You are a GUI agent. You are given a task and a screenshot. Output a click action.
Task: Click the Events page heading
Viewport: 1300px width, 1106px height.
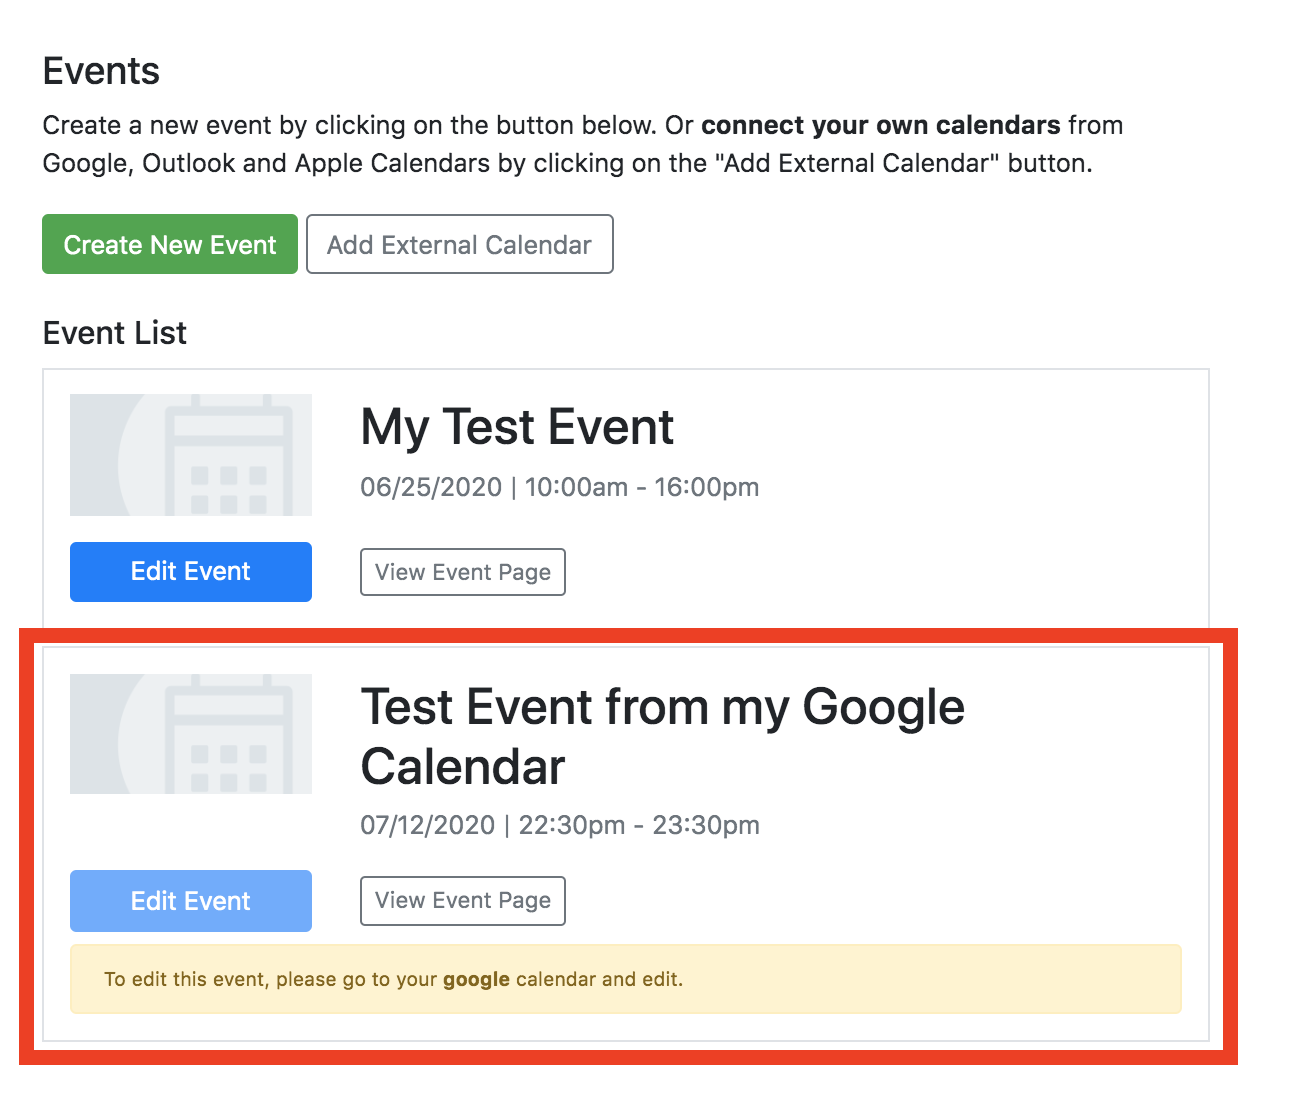(x=101, y=71)
